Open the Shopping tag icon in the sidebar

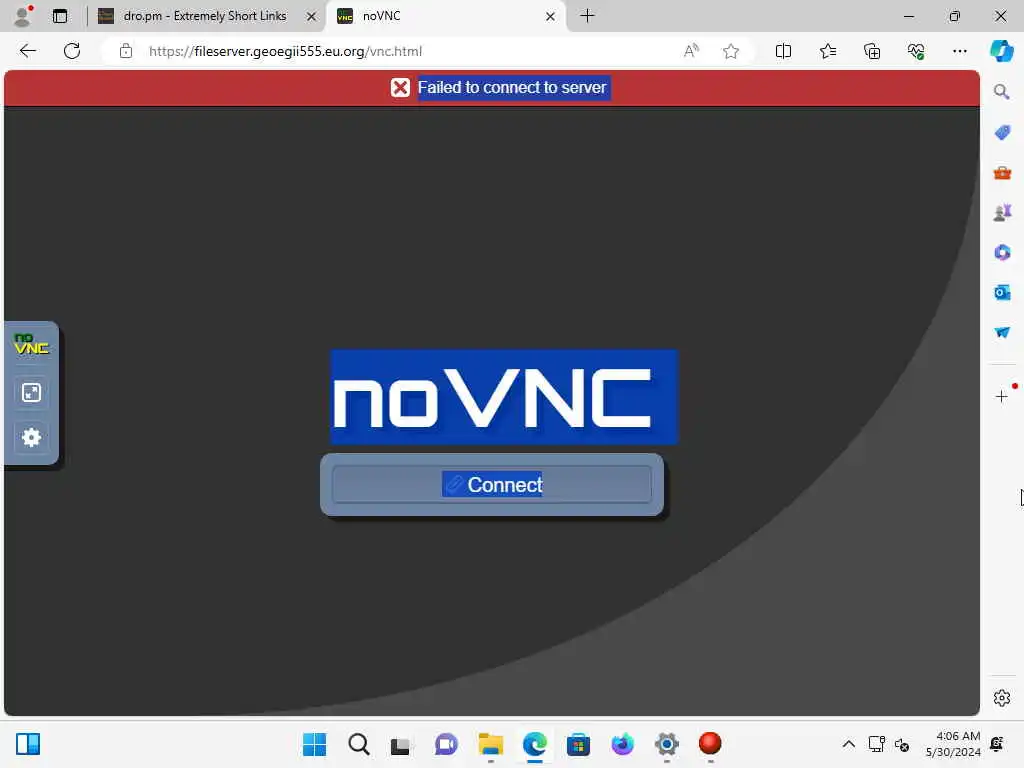[x=1002, y=133]
